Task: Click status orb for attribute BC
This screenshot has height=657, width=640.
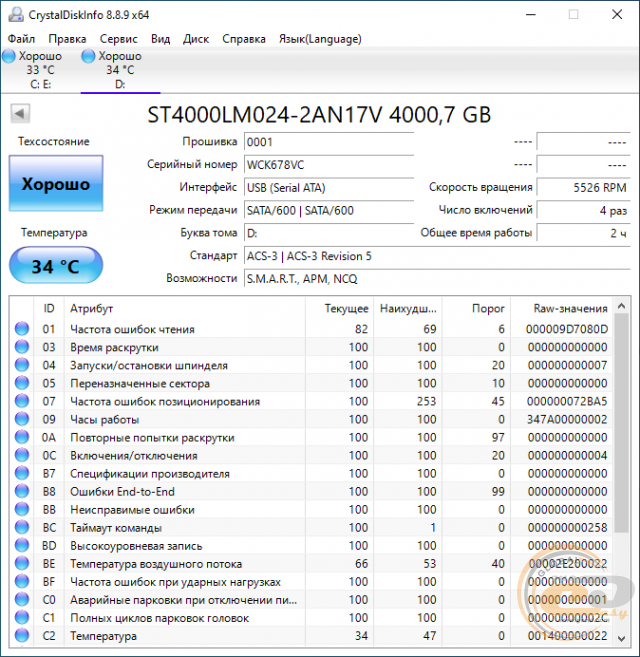Action: click(22, 527)
